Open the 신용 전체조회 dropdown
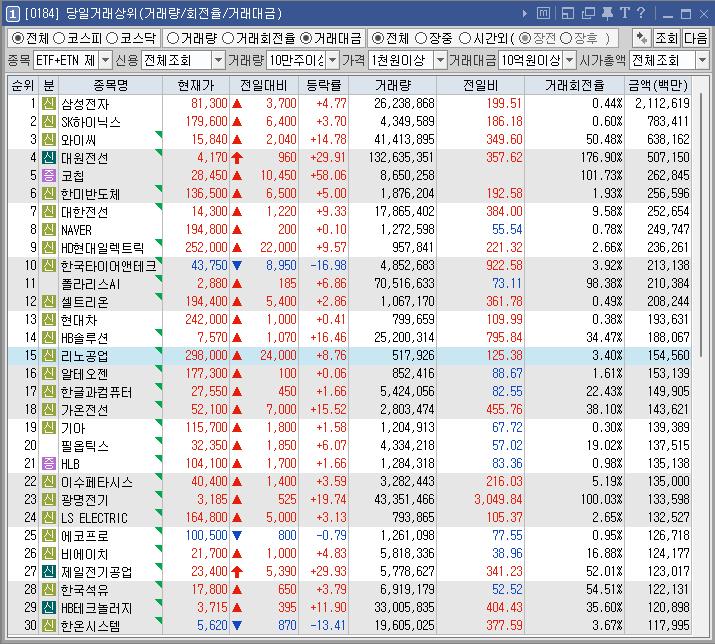Viewport: 715px width, 644px height. coord(218,60)
